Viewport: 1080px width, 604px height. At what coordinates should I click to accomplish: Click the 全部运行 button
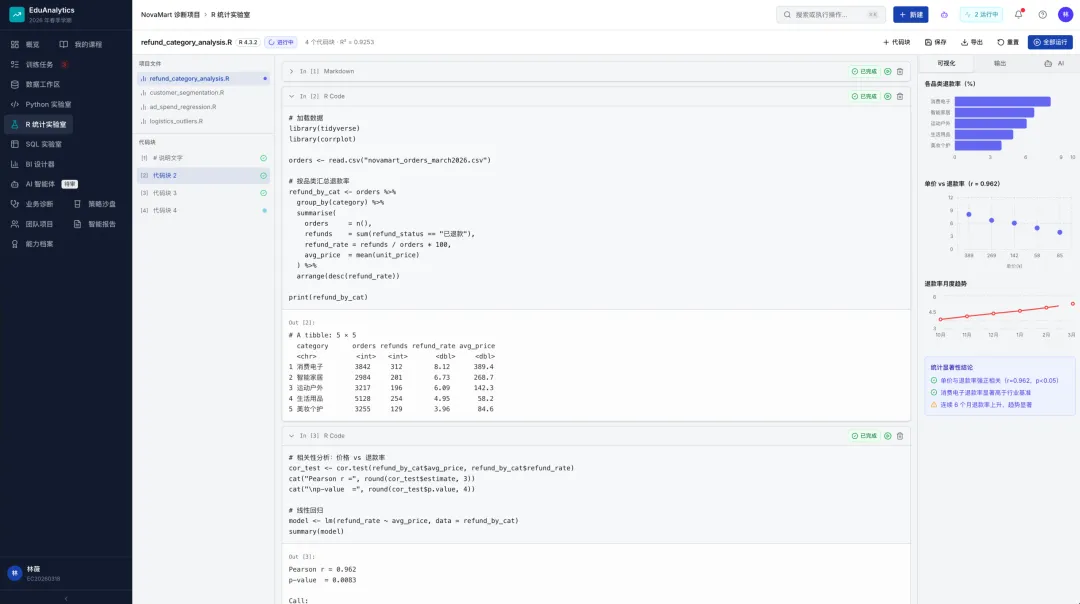click(1050, 42)
